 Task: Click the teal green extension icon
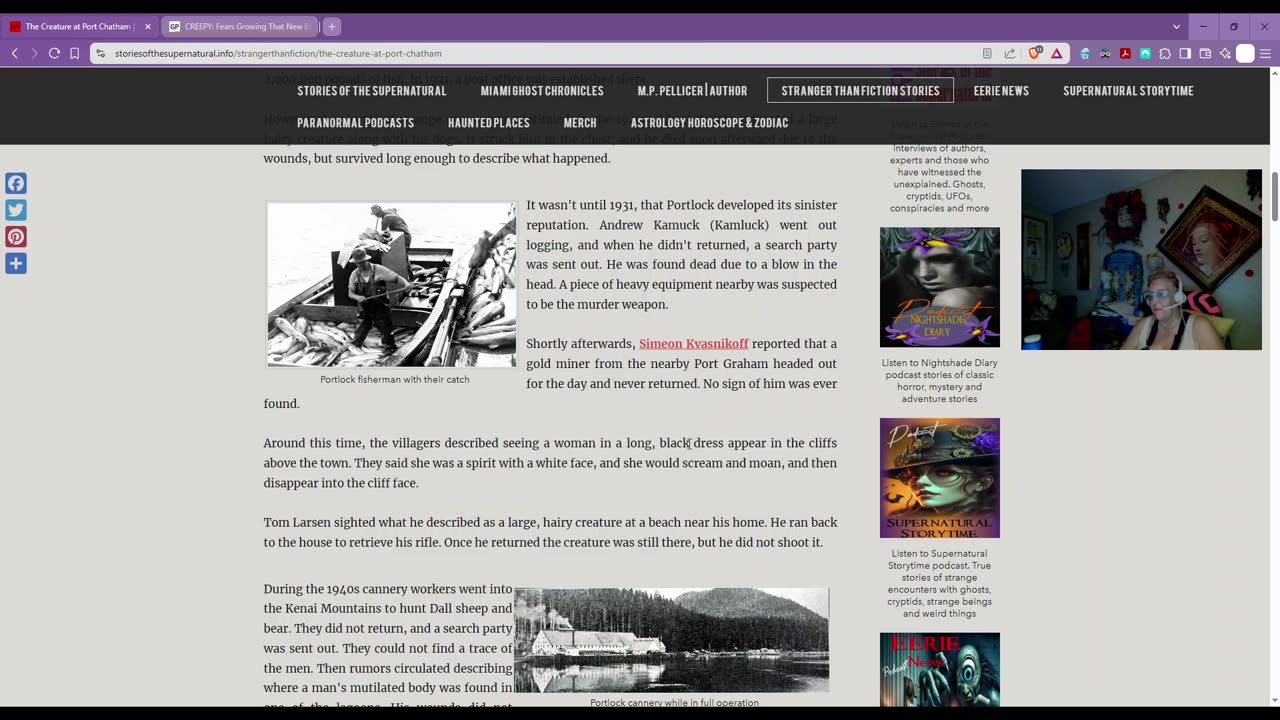[x=1145, y=53]
